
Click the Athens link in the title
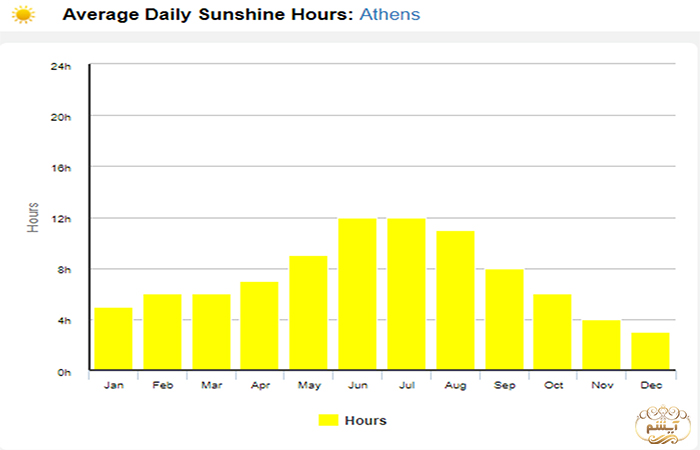point(389,15)
